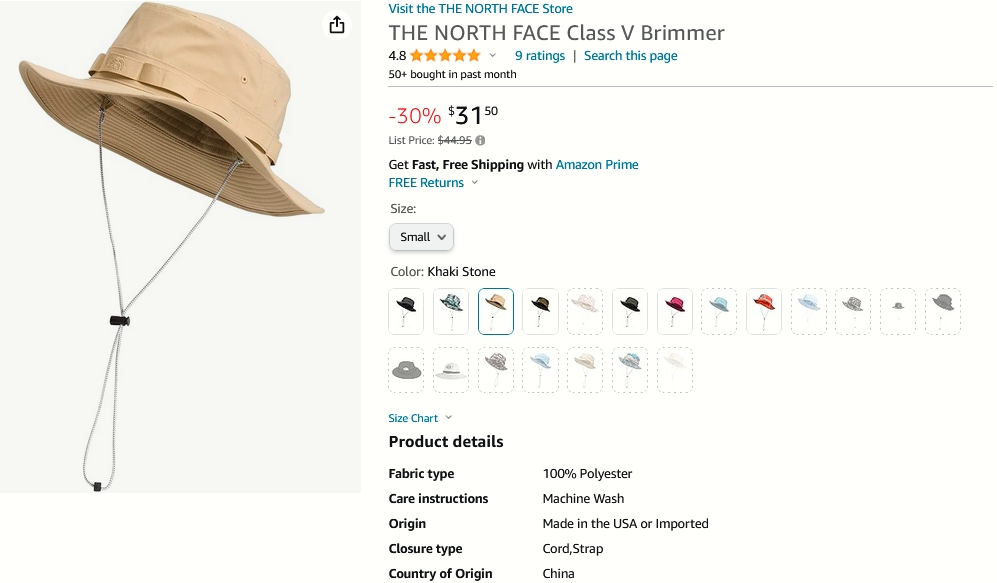997x583 pixels.
Task: Open the 9 ratings link
Action: [x=540, y=56]
